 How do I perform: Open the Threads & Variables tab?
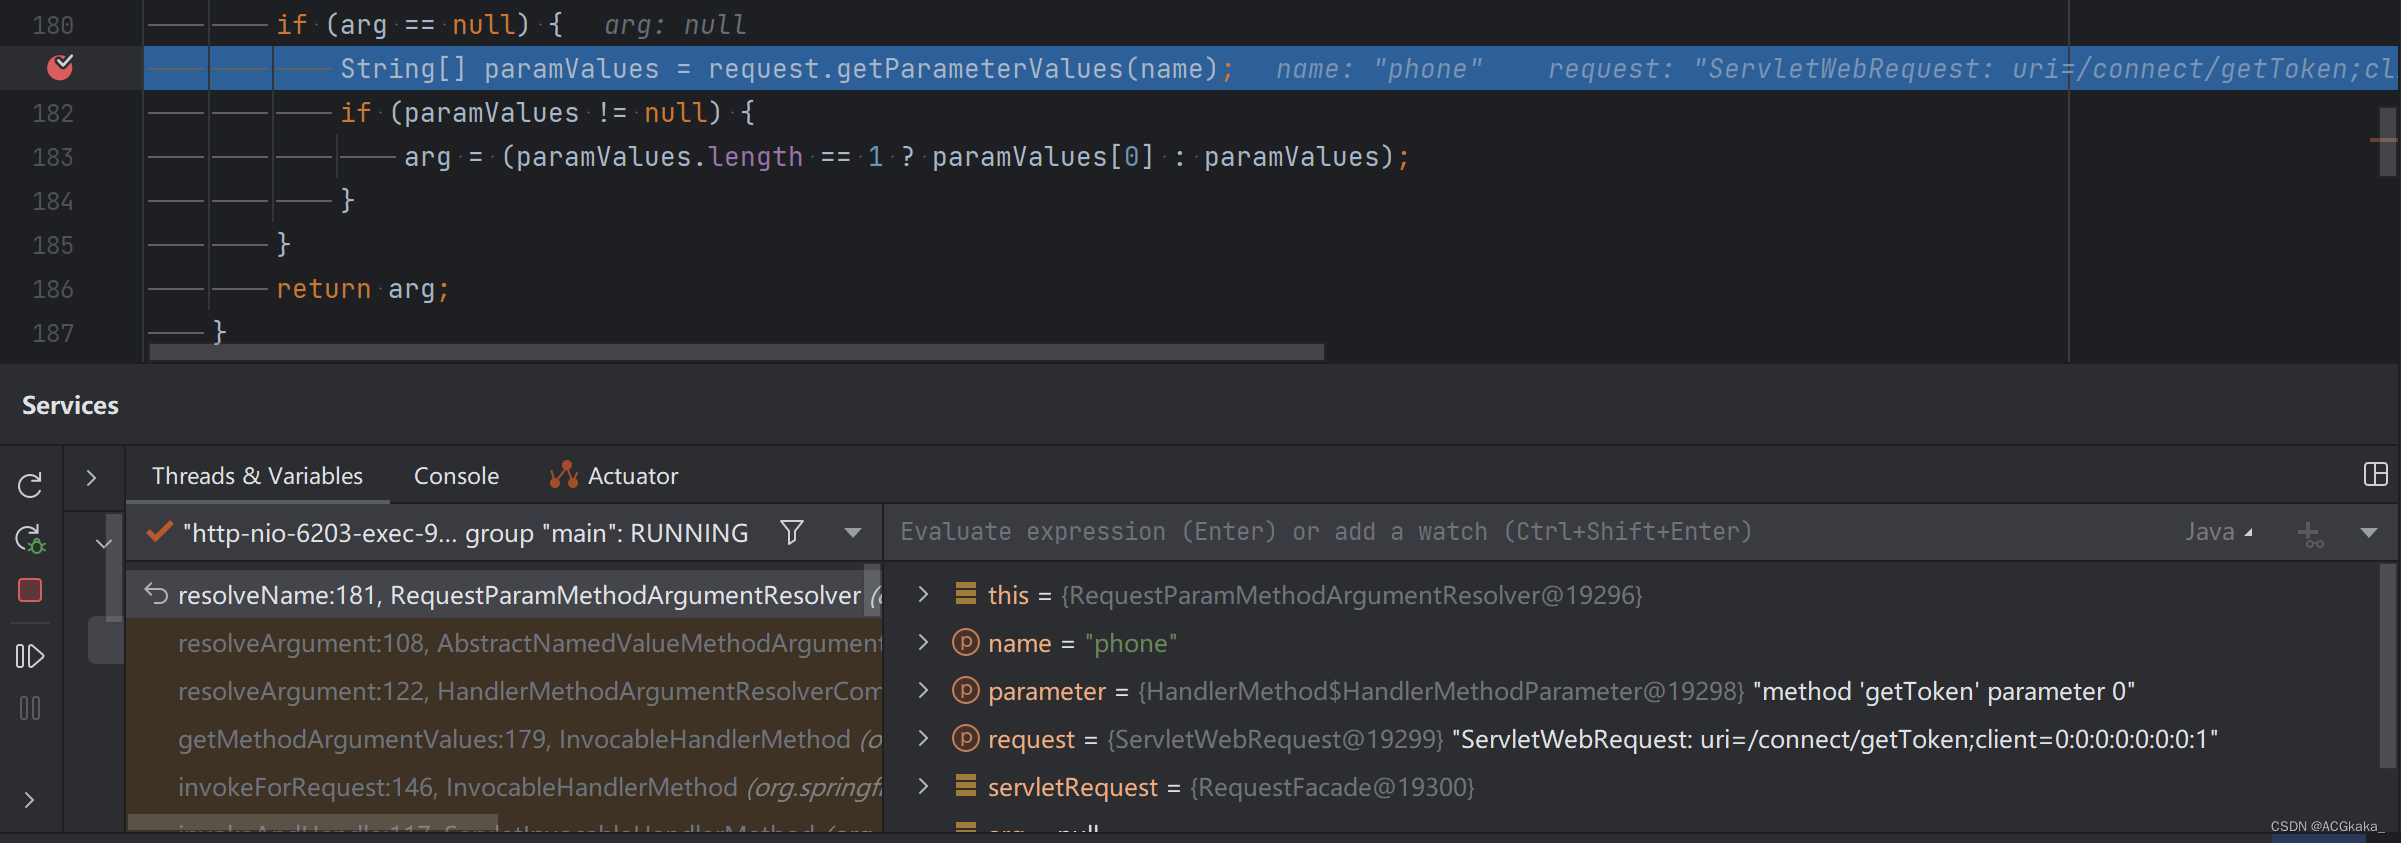(257, 476)
